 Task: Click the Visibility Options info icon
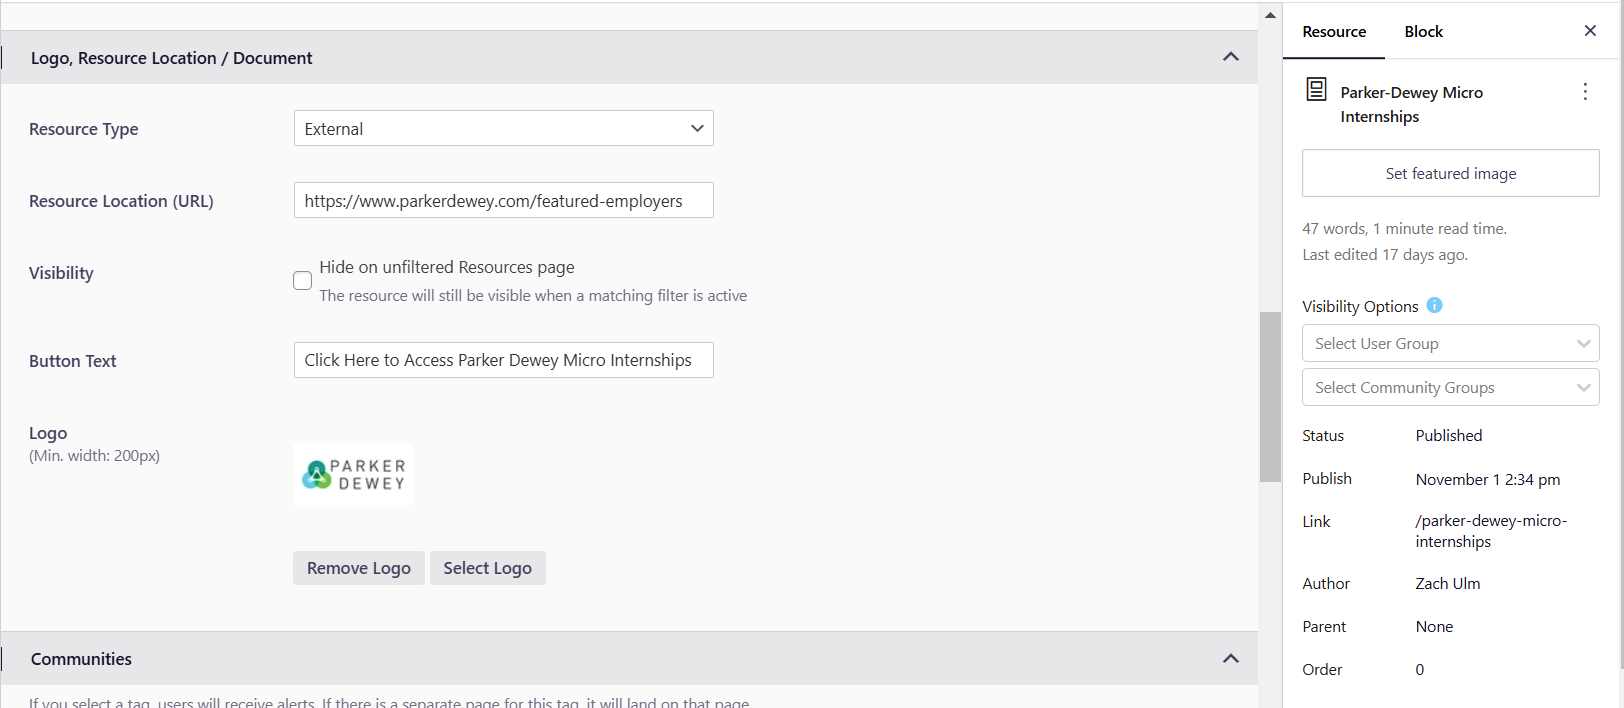click(1434, 306)
